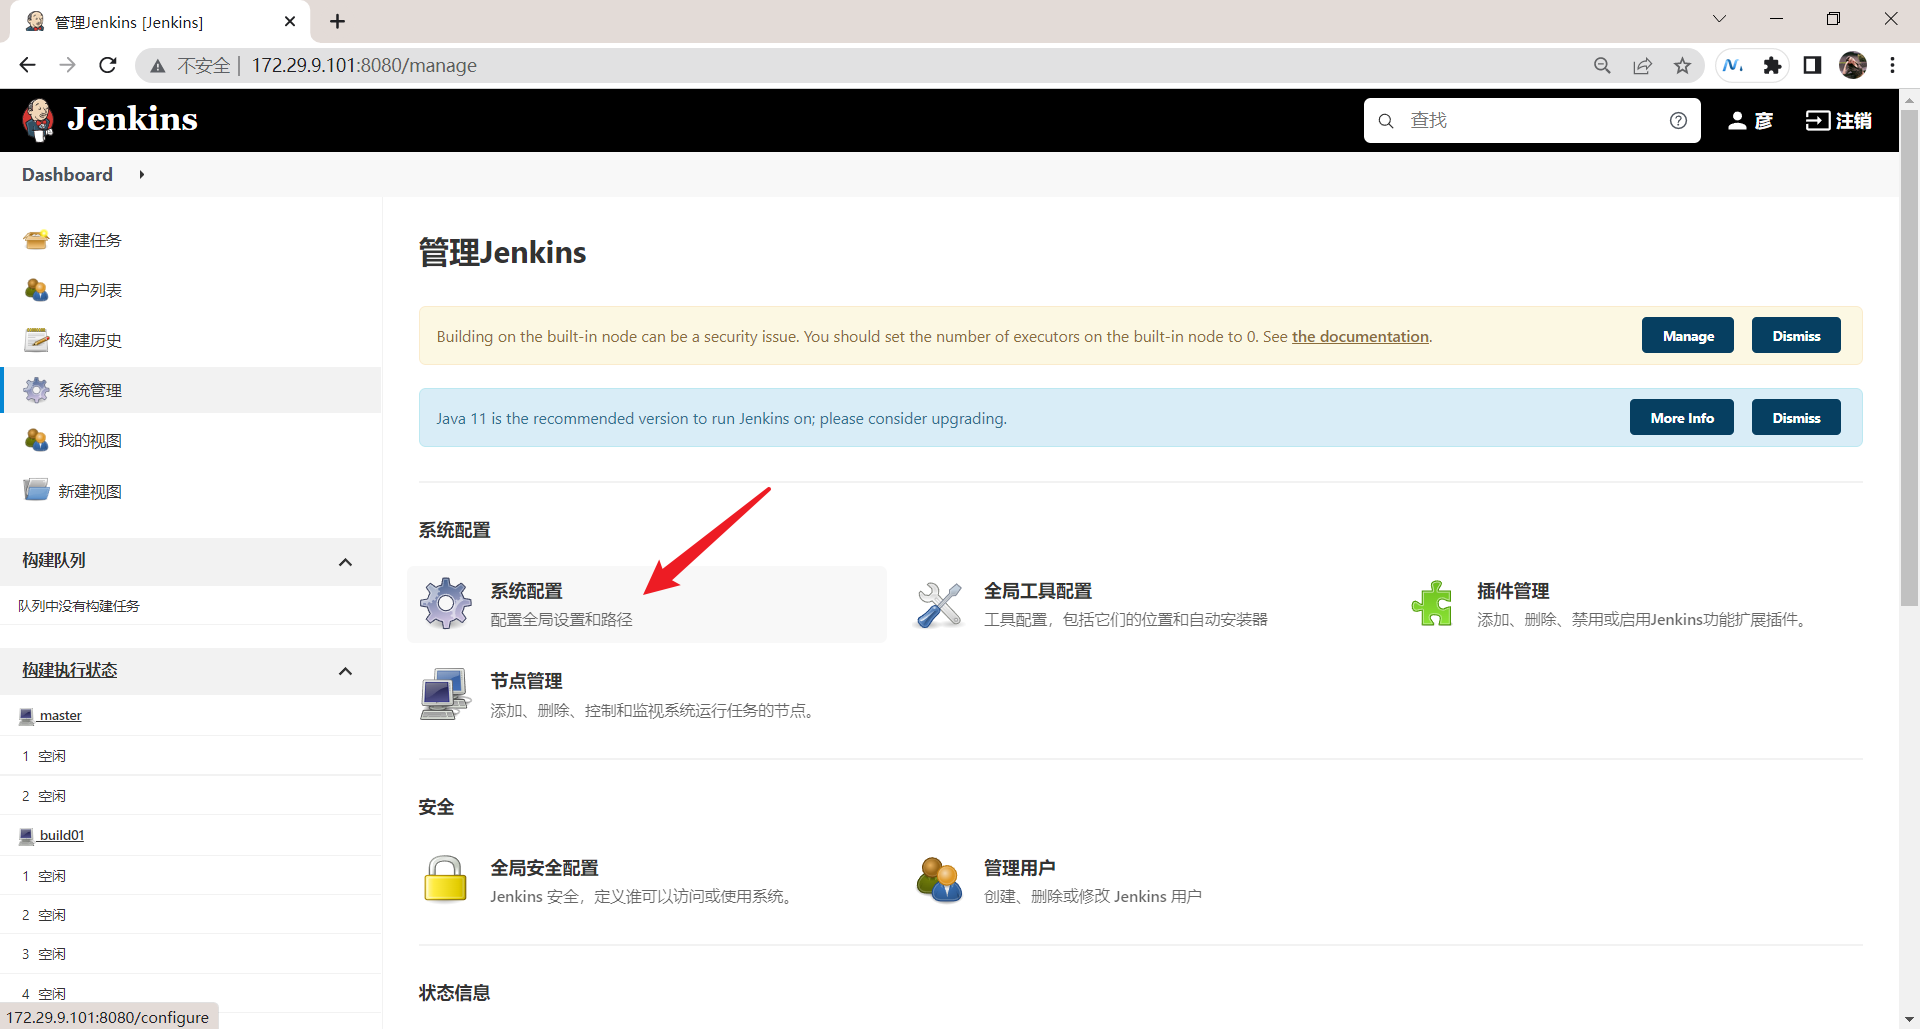The width and height of the screenshot is (1920, 1029).
Task: Click the browser back arrow
Action: tap(27, 65)
